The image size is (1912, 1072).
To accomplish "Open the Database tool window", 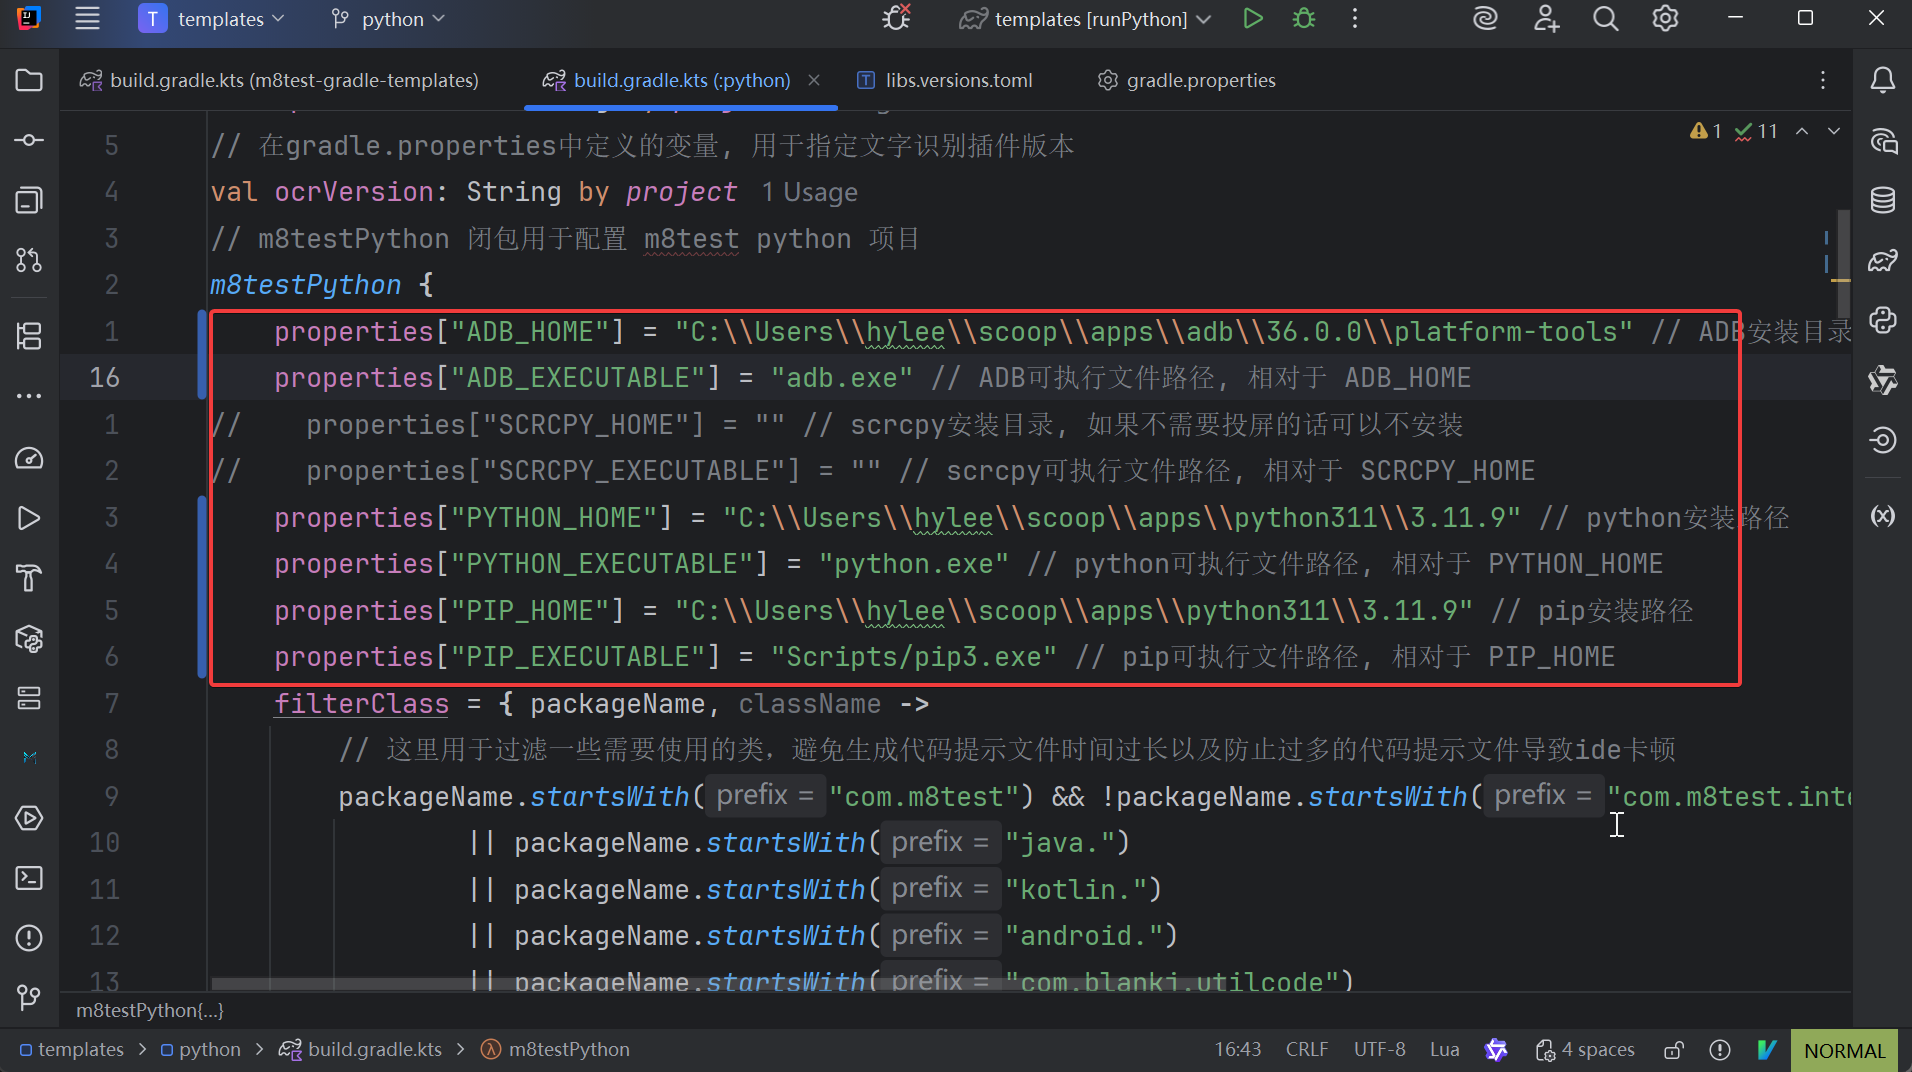I will coord(1882,200).
